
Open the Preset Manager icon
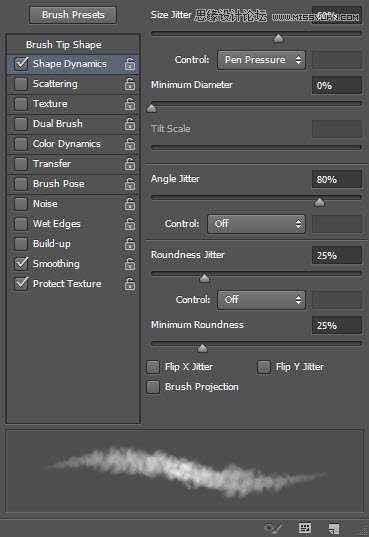[305, 528]
